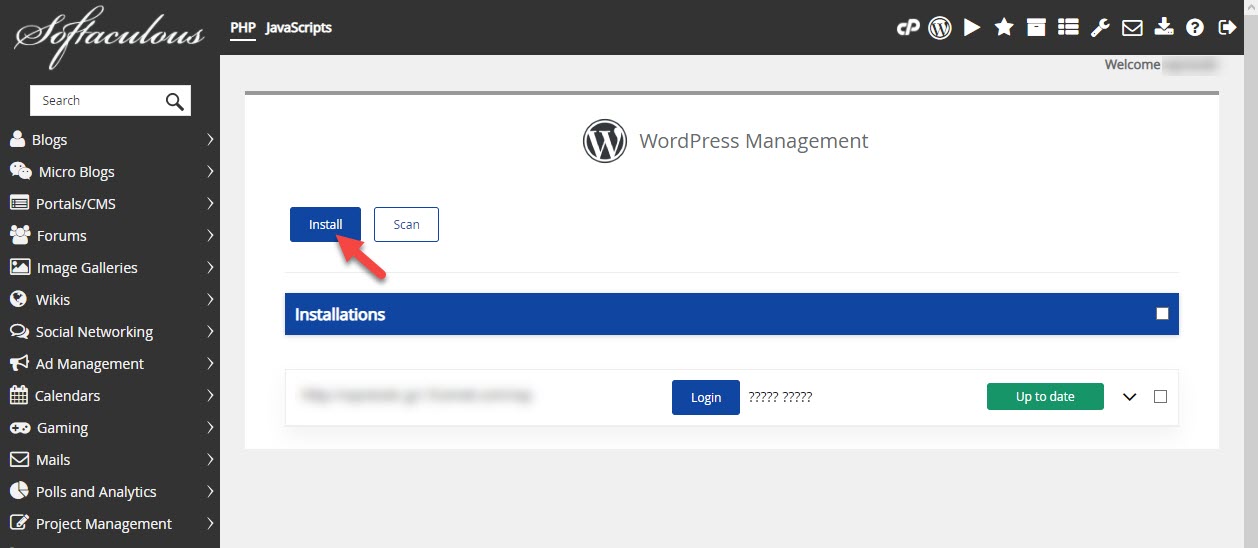Image resolution: width=1258 pixels, height=548 pixels.
Task: Open demos via the play icon
Action: [x=972, y=28]
